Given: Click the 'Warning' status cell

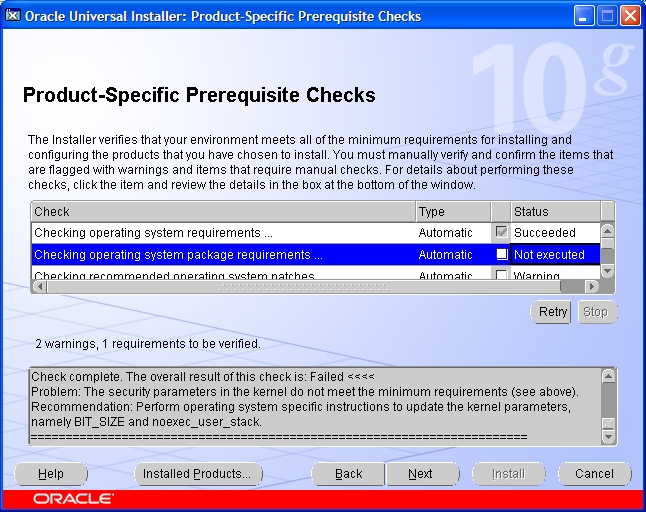Looking at the screenshot, I should click(555, 274).
